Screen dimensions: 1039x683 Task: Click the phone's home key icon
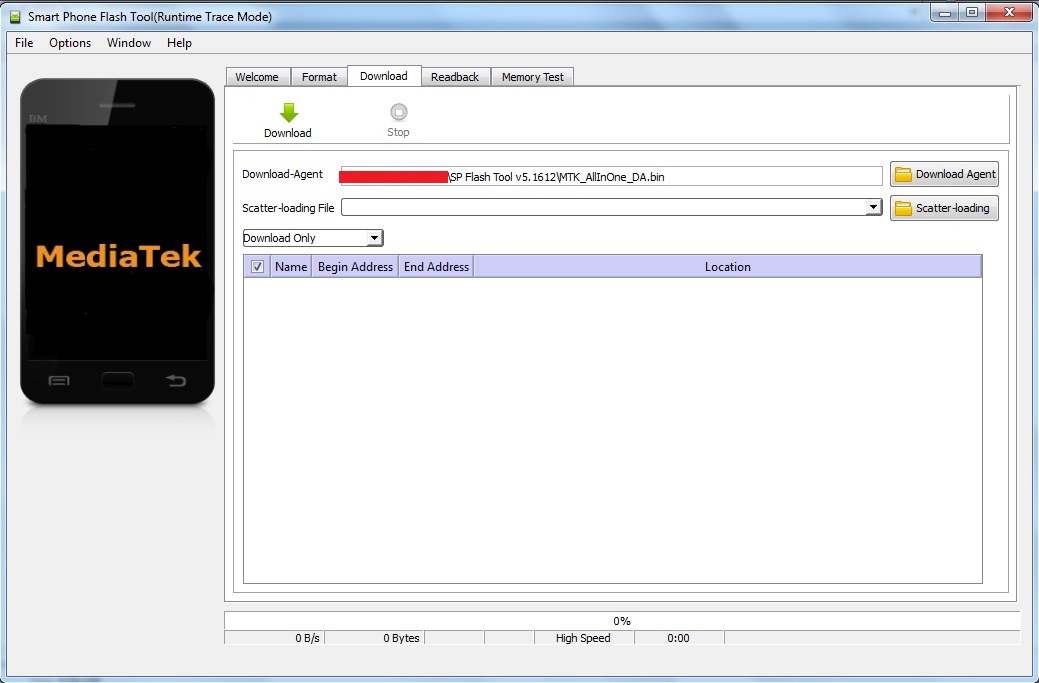[117, 380]
